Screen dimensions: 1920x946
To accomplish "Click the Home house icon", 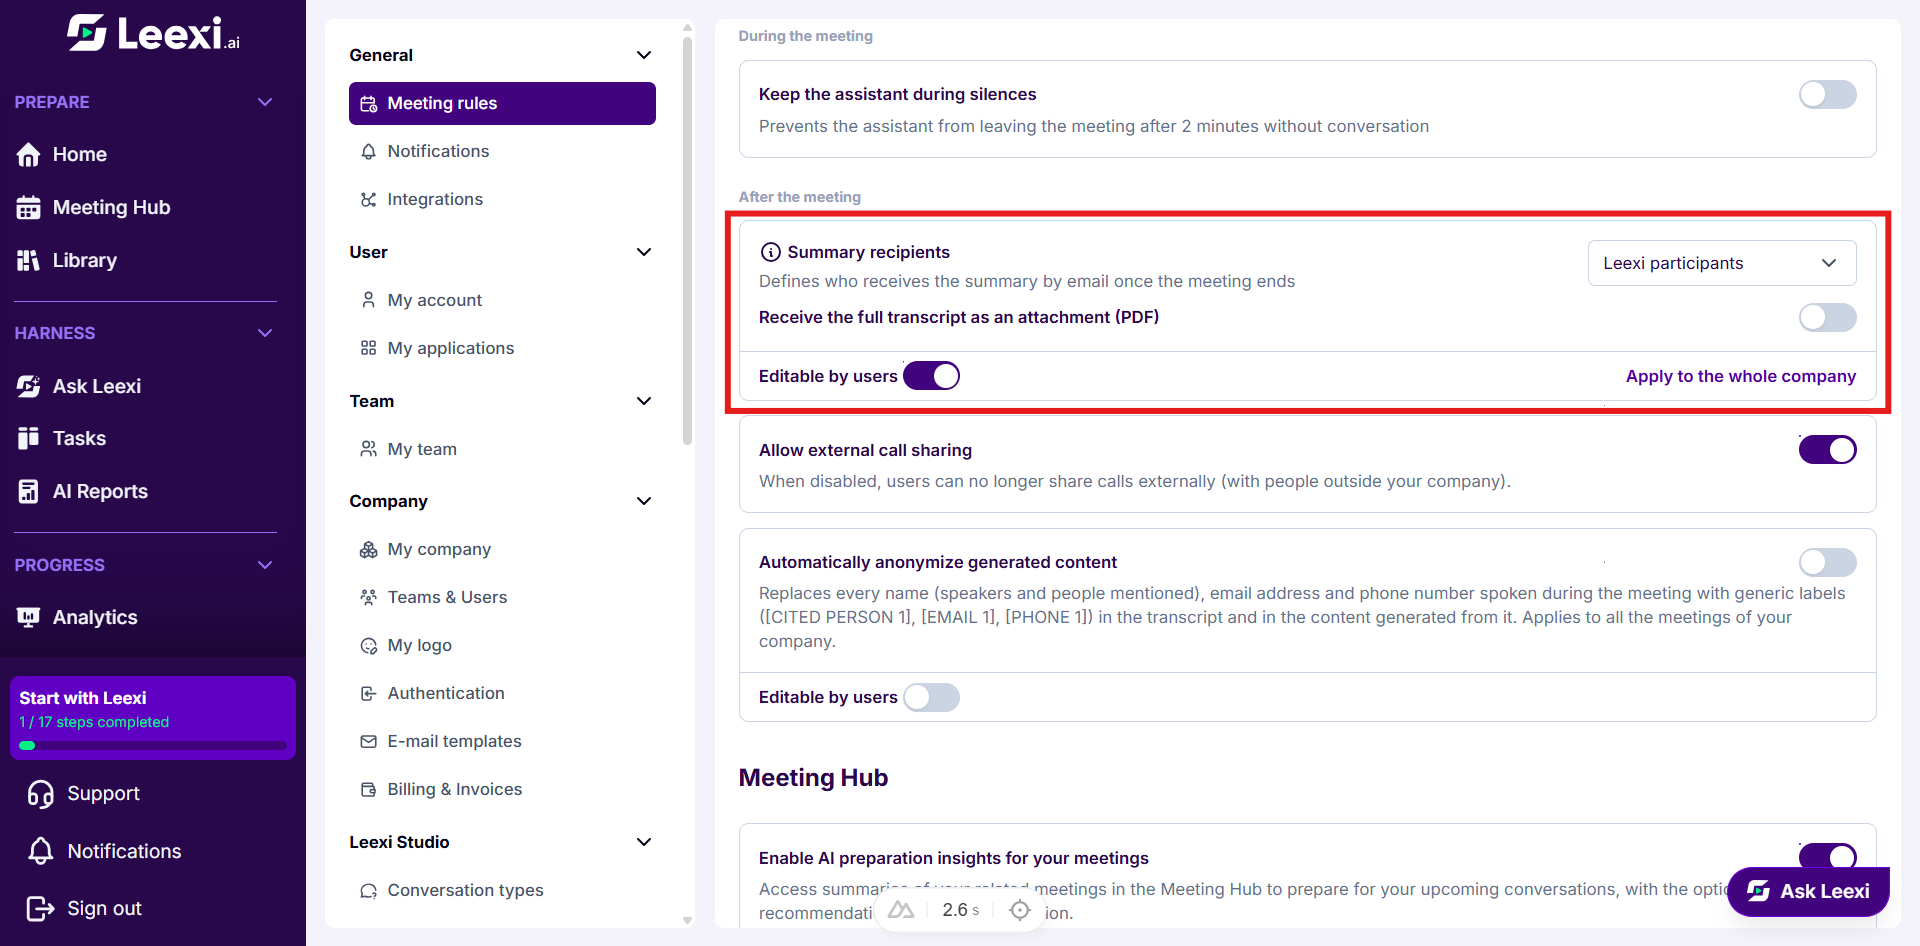I will (x=28, y=155).
